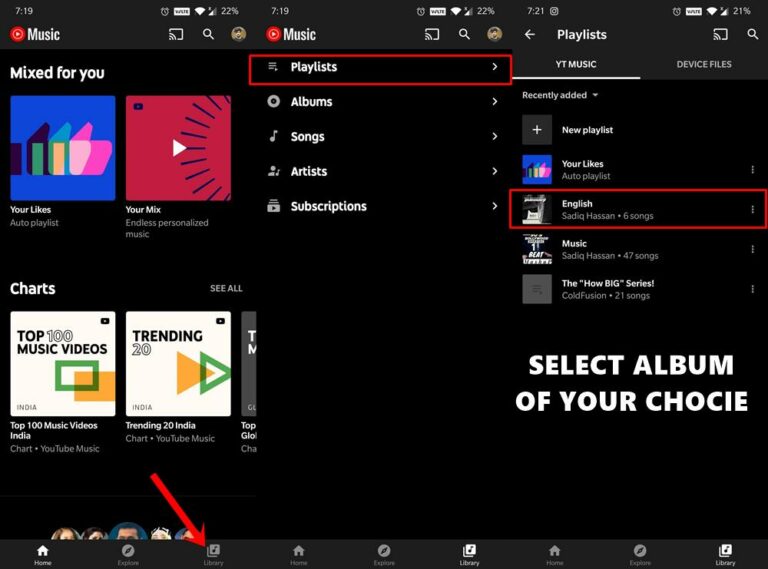Open English playlist by Sadiq Hassan
The width and height of the screenshot is (768, 569).
click(x=638, y=209)
